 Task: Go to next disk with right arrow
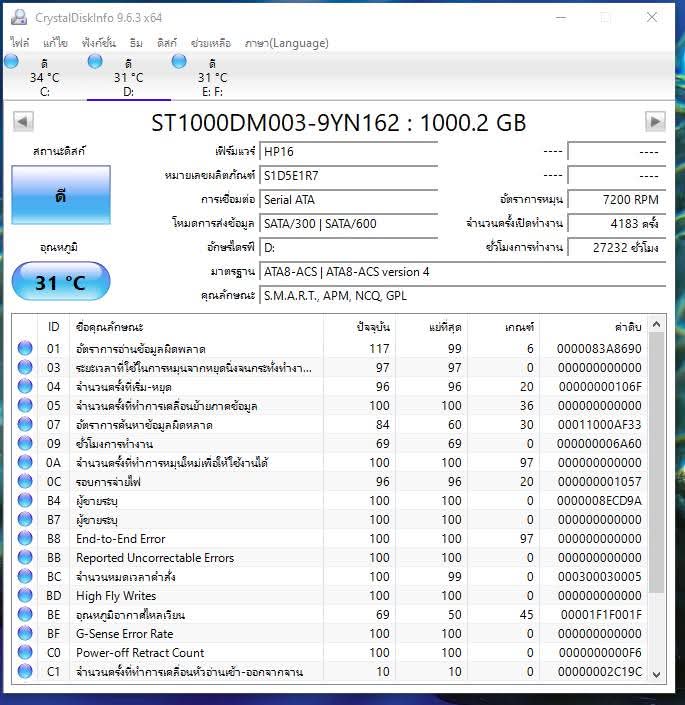click(655, 121)
